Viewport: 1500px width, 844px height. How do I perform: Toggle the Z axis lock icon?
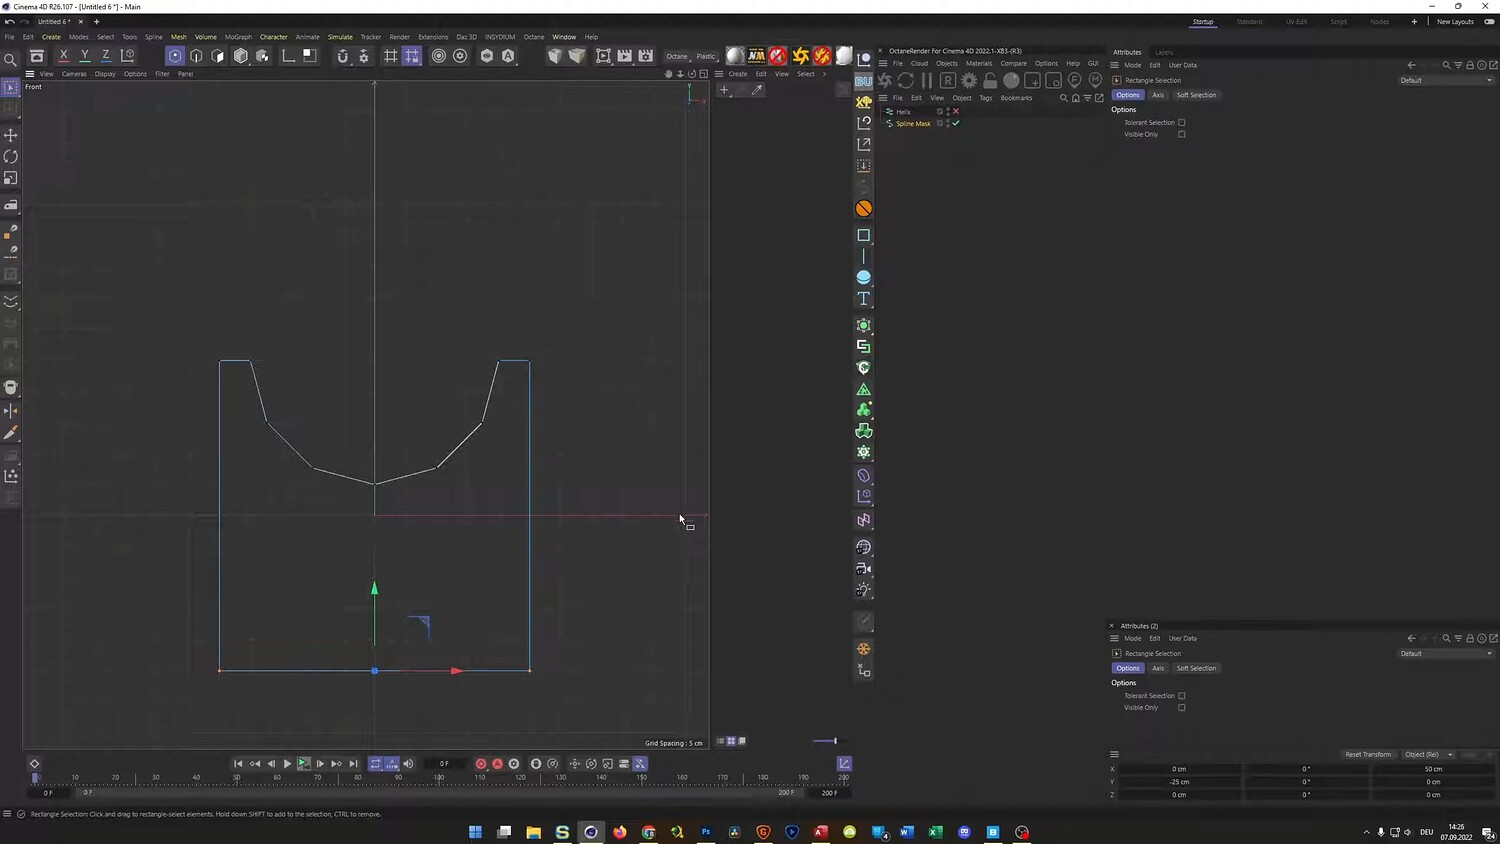pyautogui.click(x=106, y=56)
